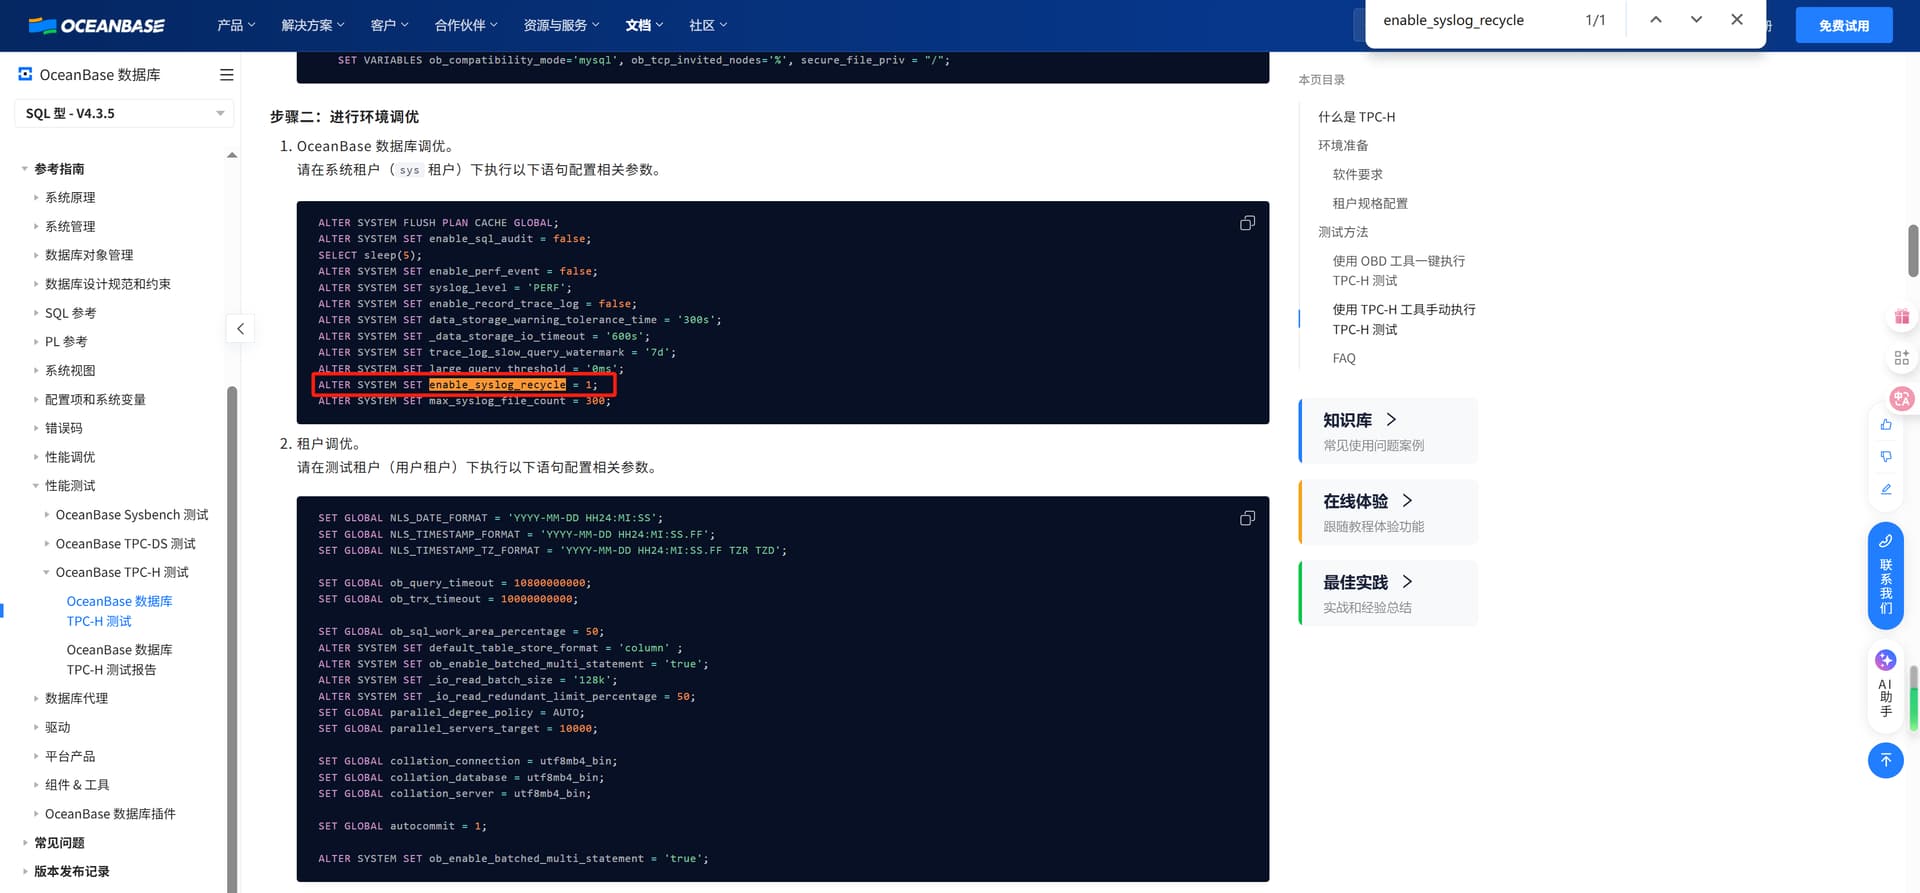Open the contact us floating button
Screen dimensions: 1920x893
[x=1886, y=576]
